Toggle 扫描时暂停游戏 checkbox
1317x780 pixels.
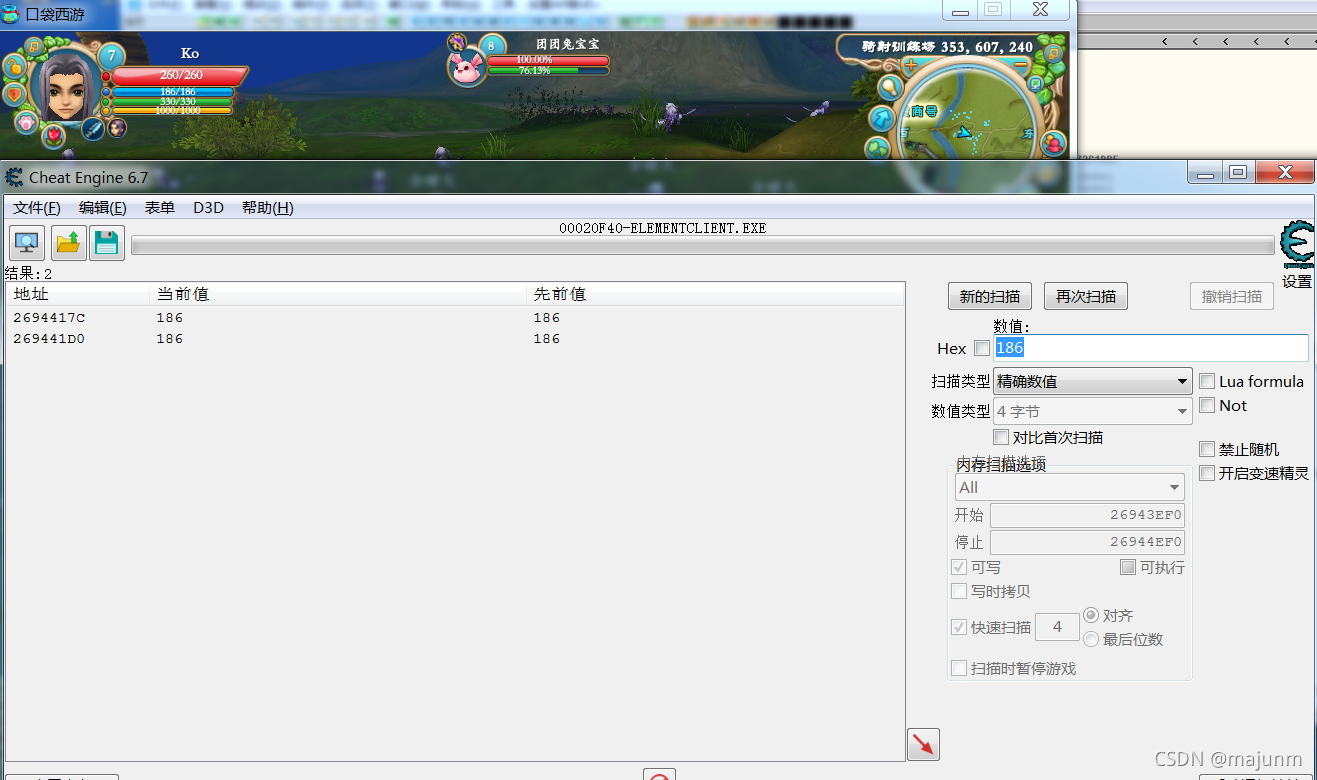tap(959, 668)
